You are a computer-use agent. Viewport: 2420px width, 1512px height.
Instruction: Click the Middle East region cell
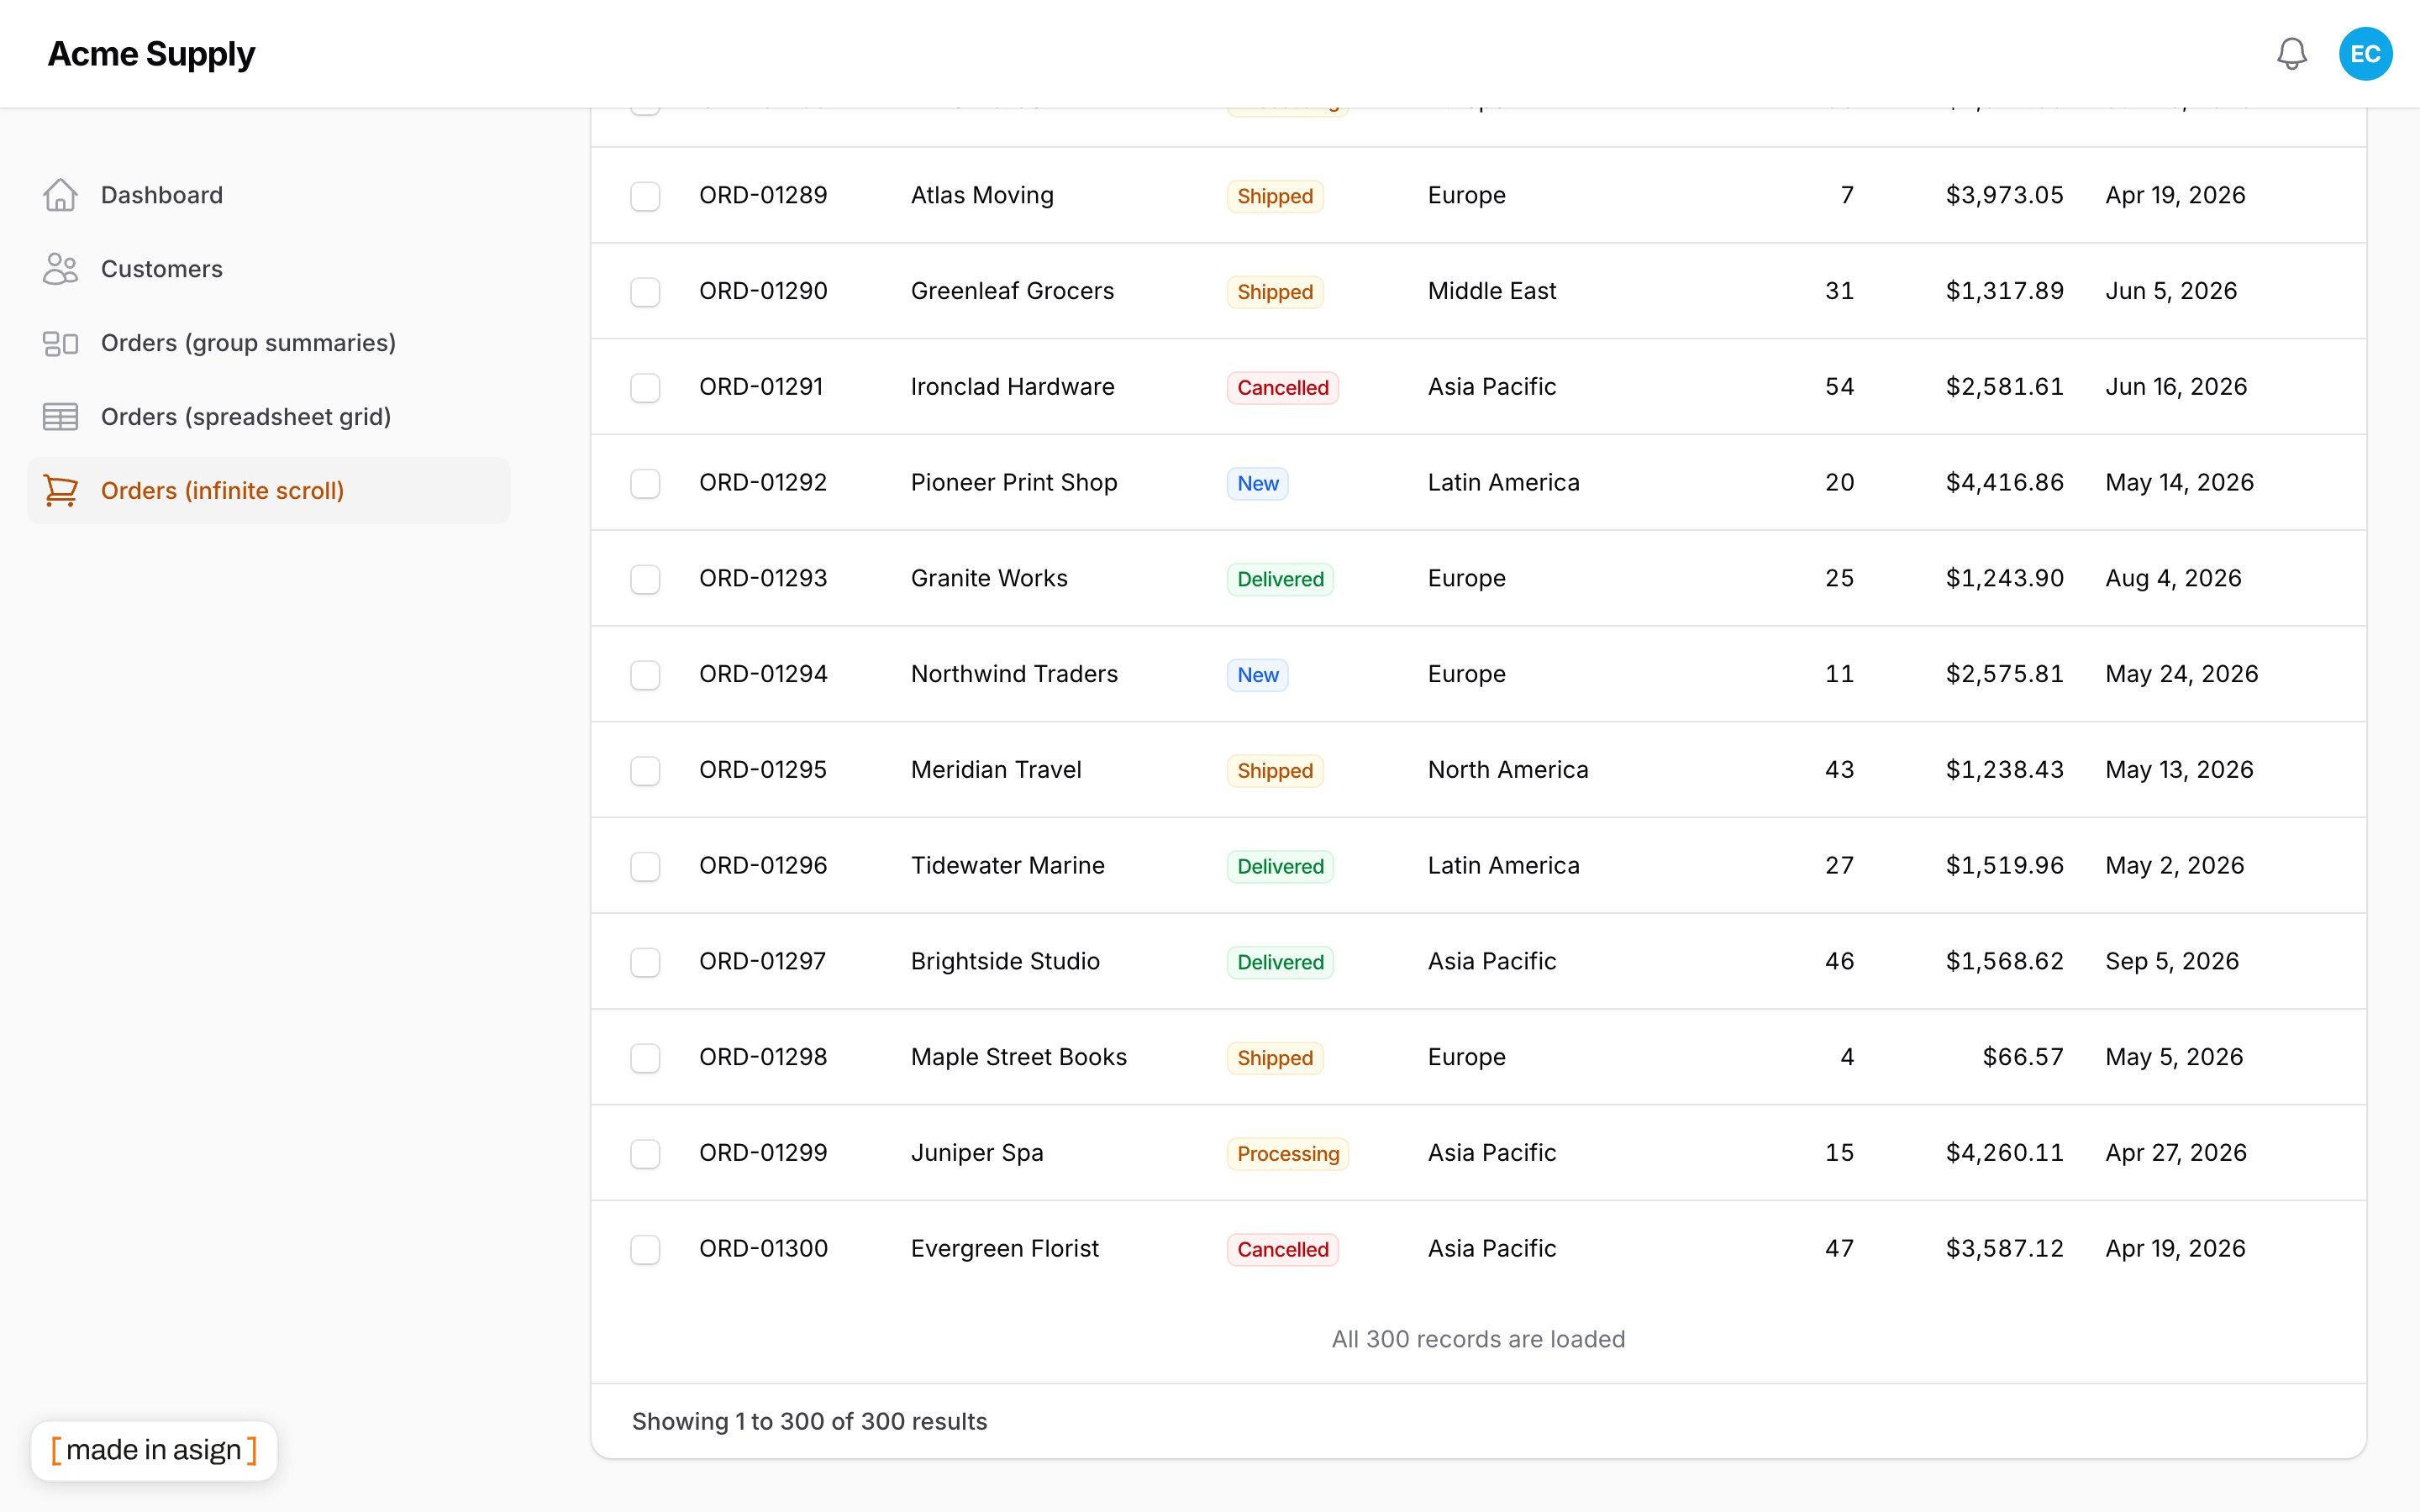[x=1492, y=291]
